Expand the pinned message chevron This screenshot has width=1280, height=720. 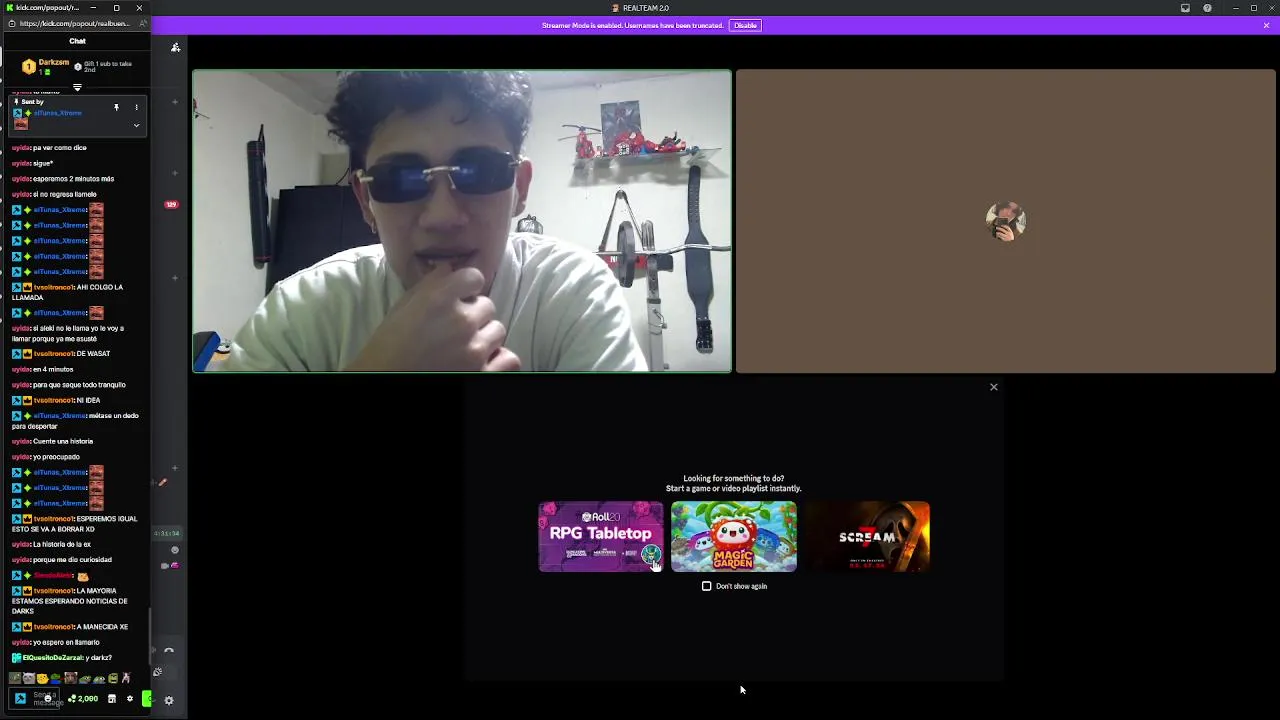pos(136,125)
